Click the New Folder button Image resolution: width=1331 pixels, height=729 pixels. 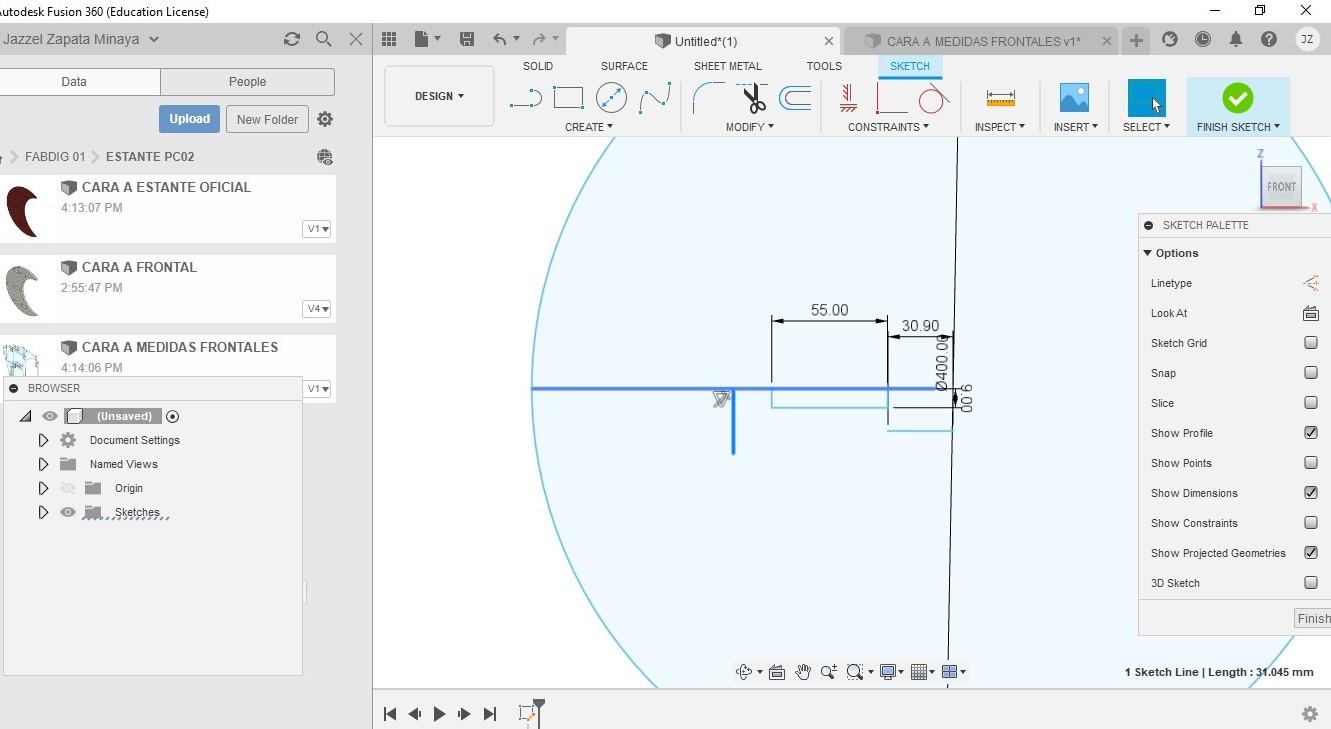point(267,119)
